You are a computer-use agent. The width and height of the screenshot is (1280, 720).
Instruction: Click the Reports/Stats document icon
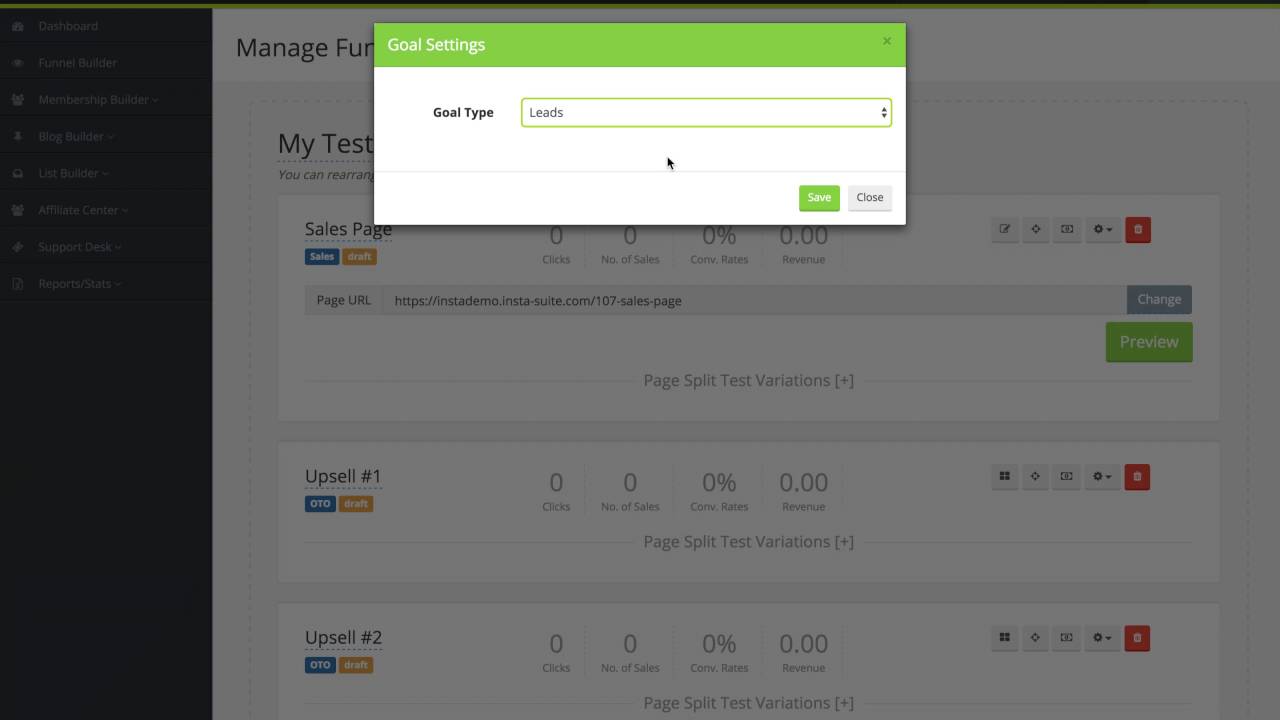pos(18,284)
